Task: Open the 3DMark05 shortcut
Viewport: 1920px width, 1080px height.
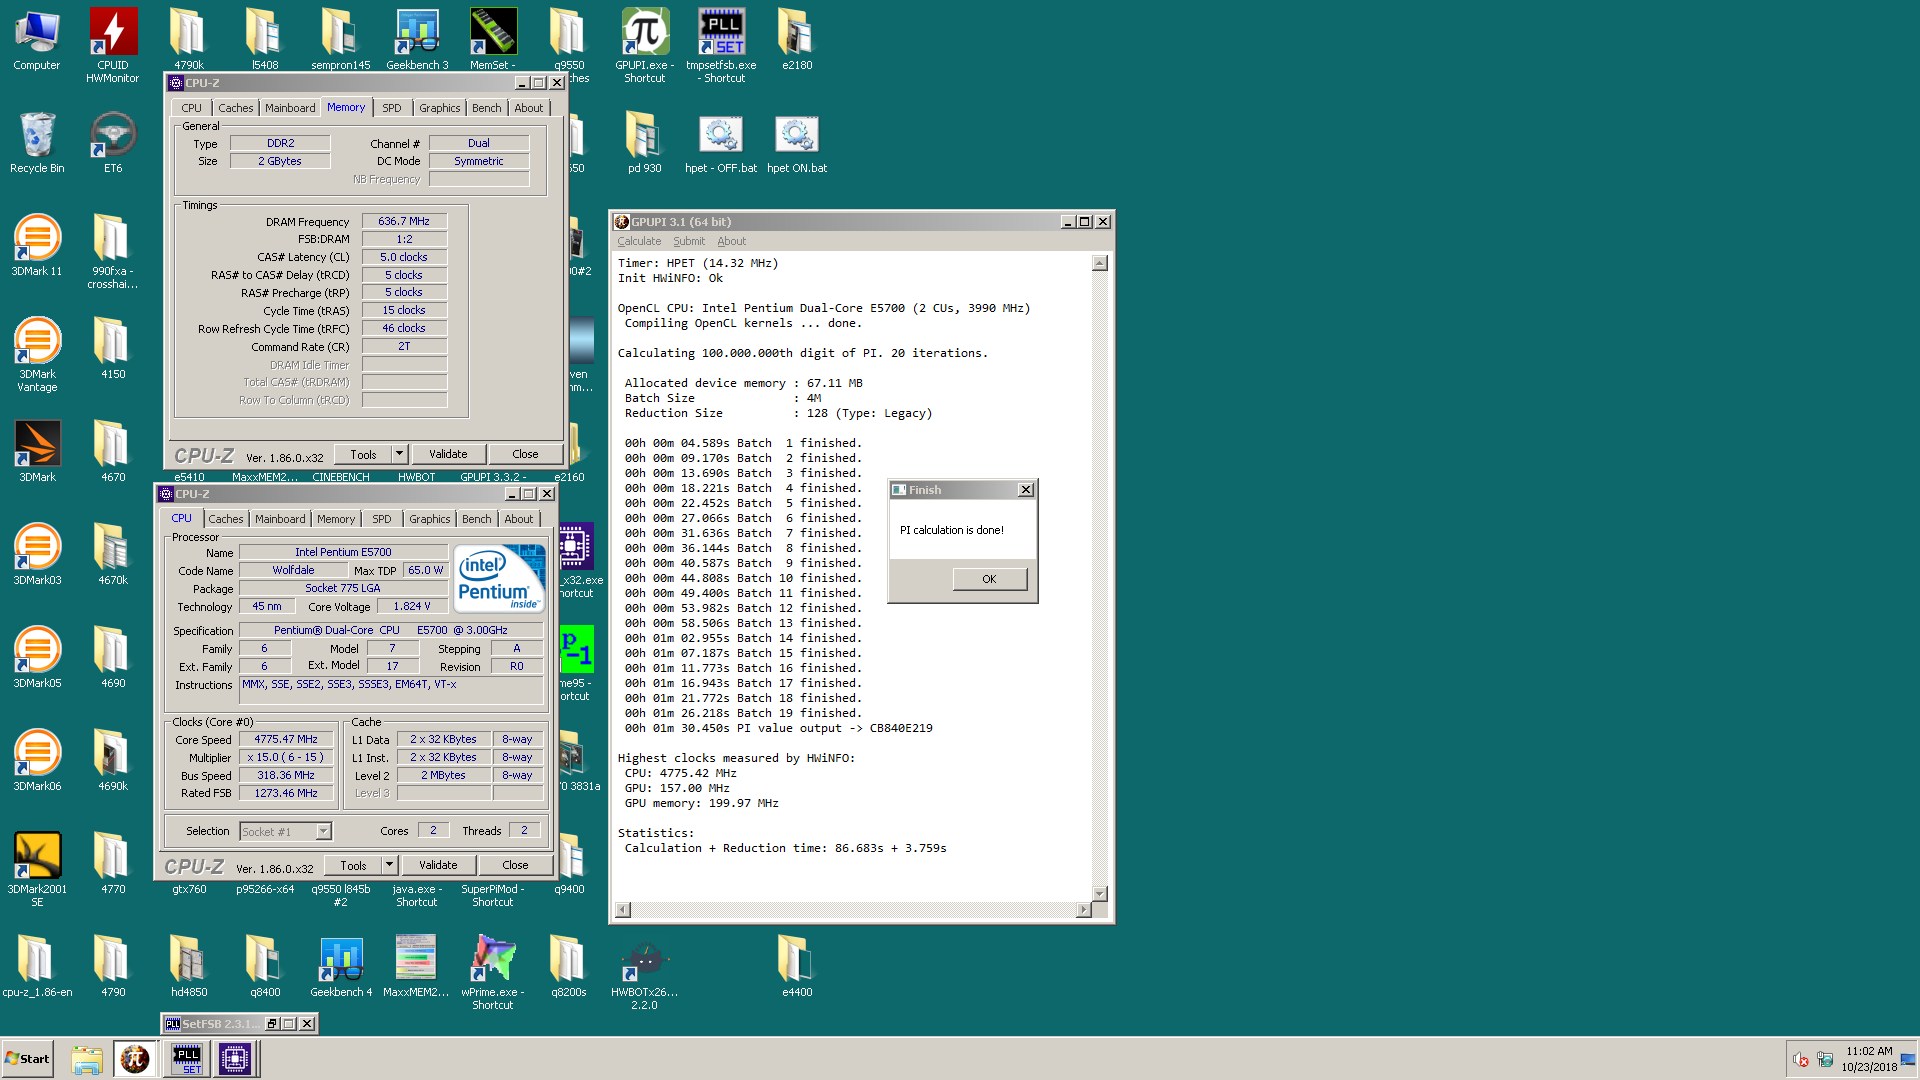Action: pyautogui.click(x=37, y=657)
